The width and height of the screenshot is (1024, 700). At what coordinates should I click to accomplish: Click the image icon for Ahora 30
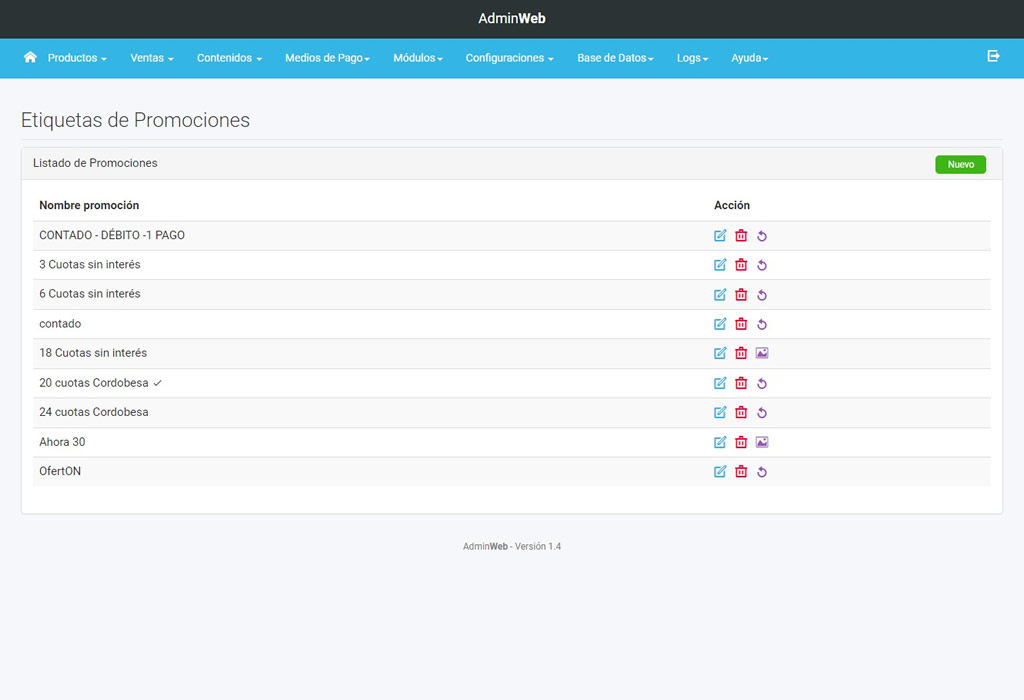click(762, 442)
